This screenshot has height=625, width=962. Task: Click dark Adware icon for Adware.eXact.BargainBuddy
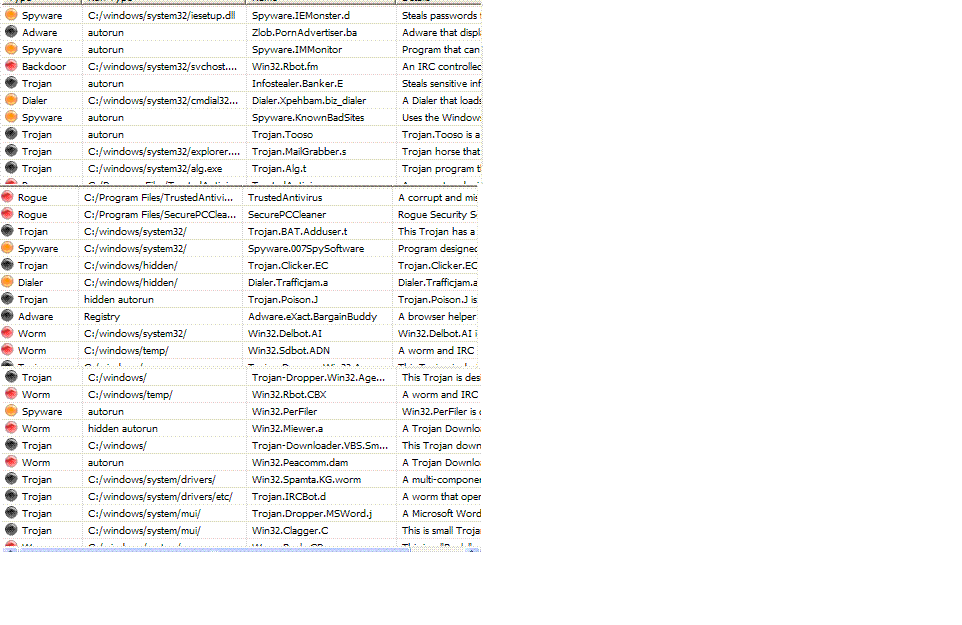point(7,316)
